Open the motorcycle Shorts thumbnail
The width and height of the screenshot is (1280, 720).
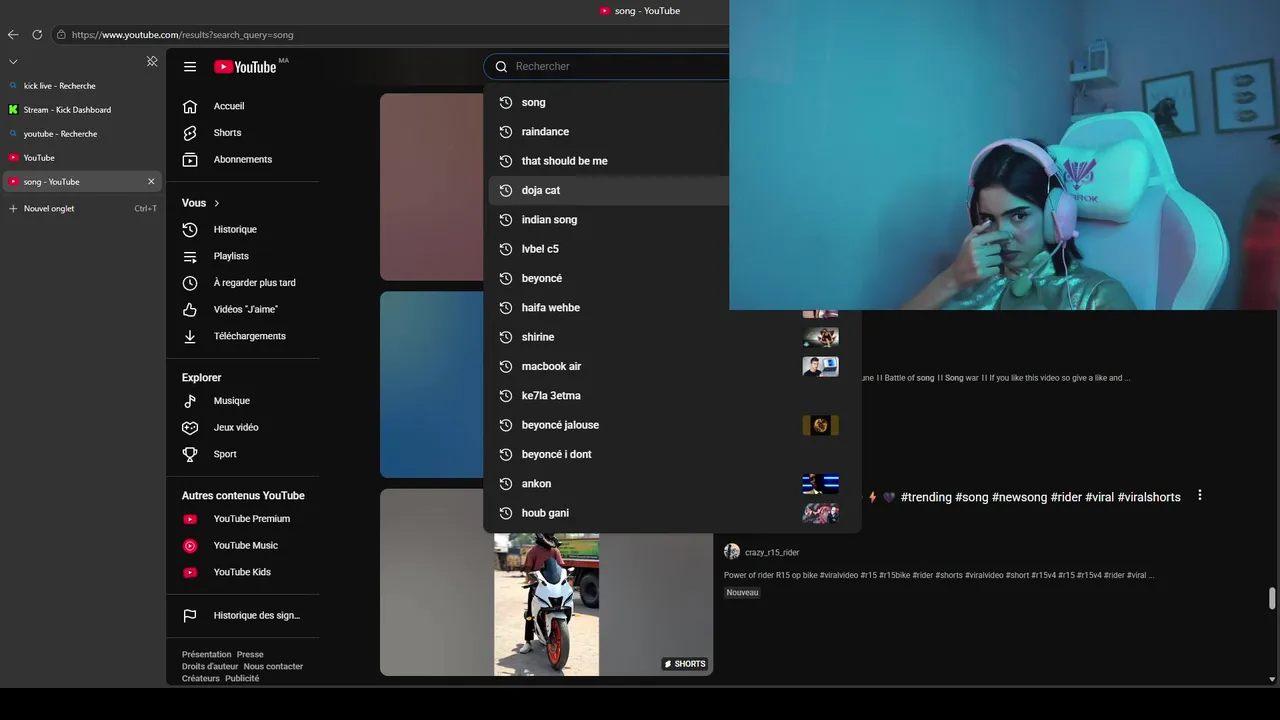[x=546, y=582]
